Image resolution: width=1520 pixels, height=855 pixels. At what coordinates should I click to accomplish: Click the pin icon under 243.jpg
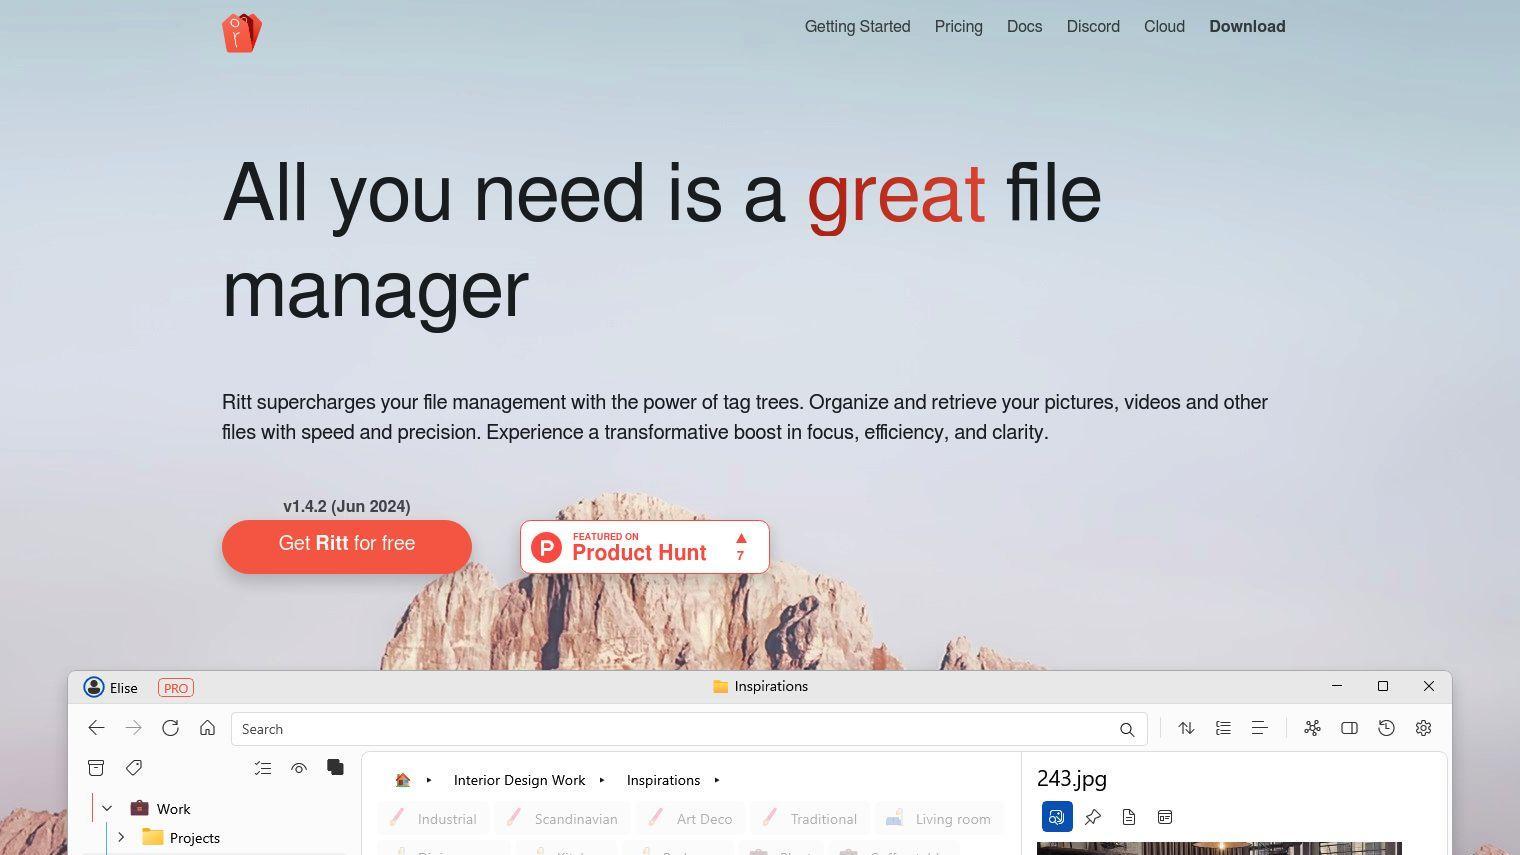point(1093,817)
